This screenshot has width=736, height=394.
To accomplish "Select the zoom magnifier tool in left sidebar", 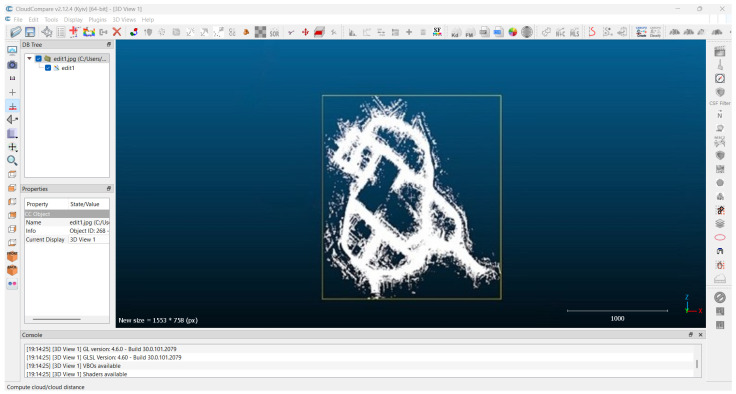I will point(12,161).
